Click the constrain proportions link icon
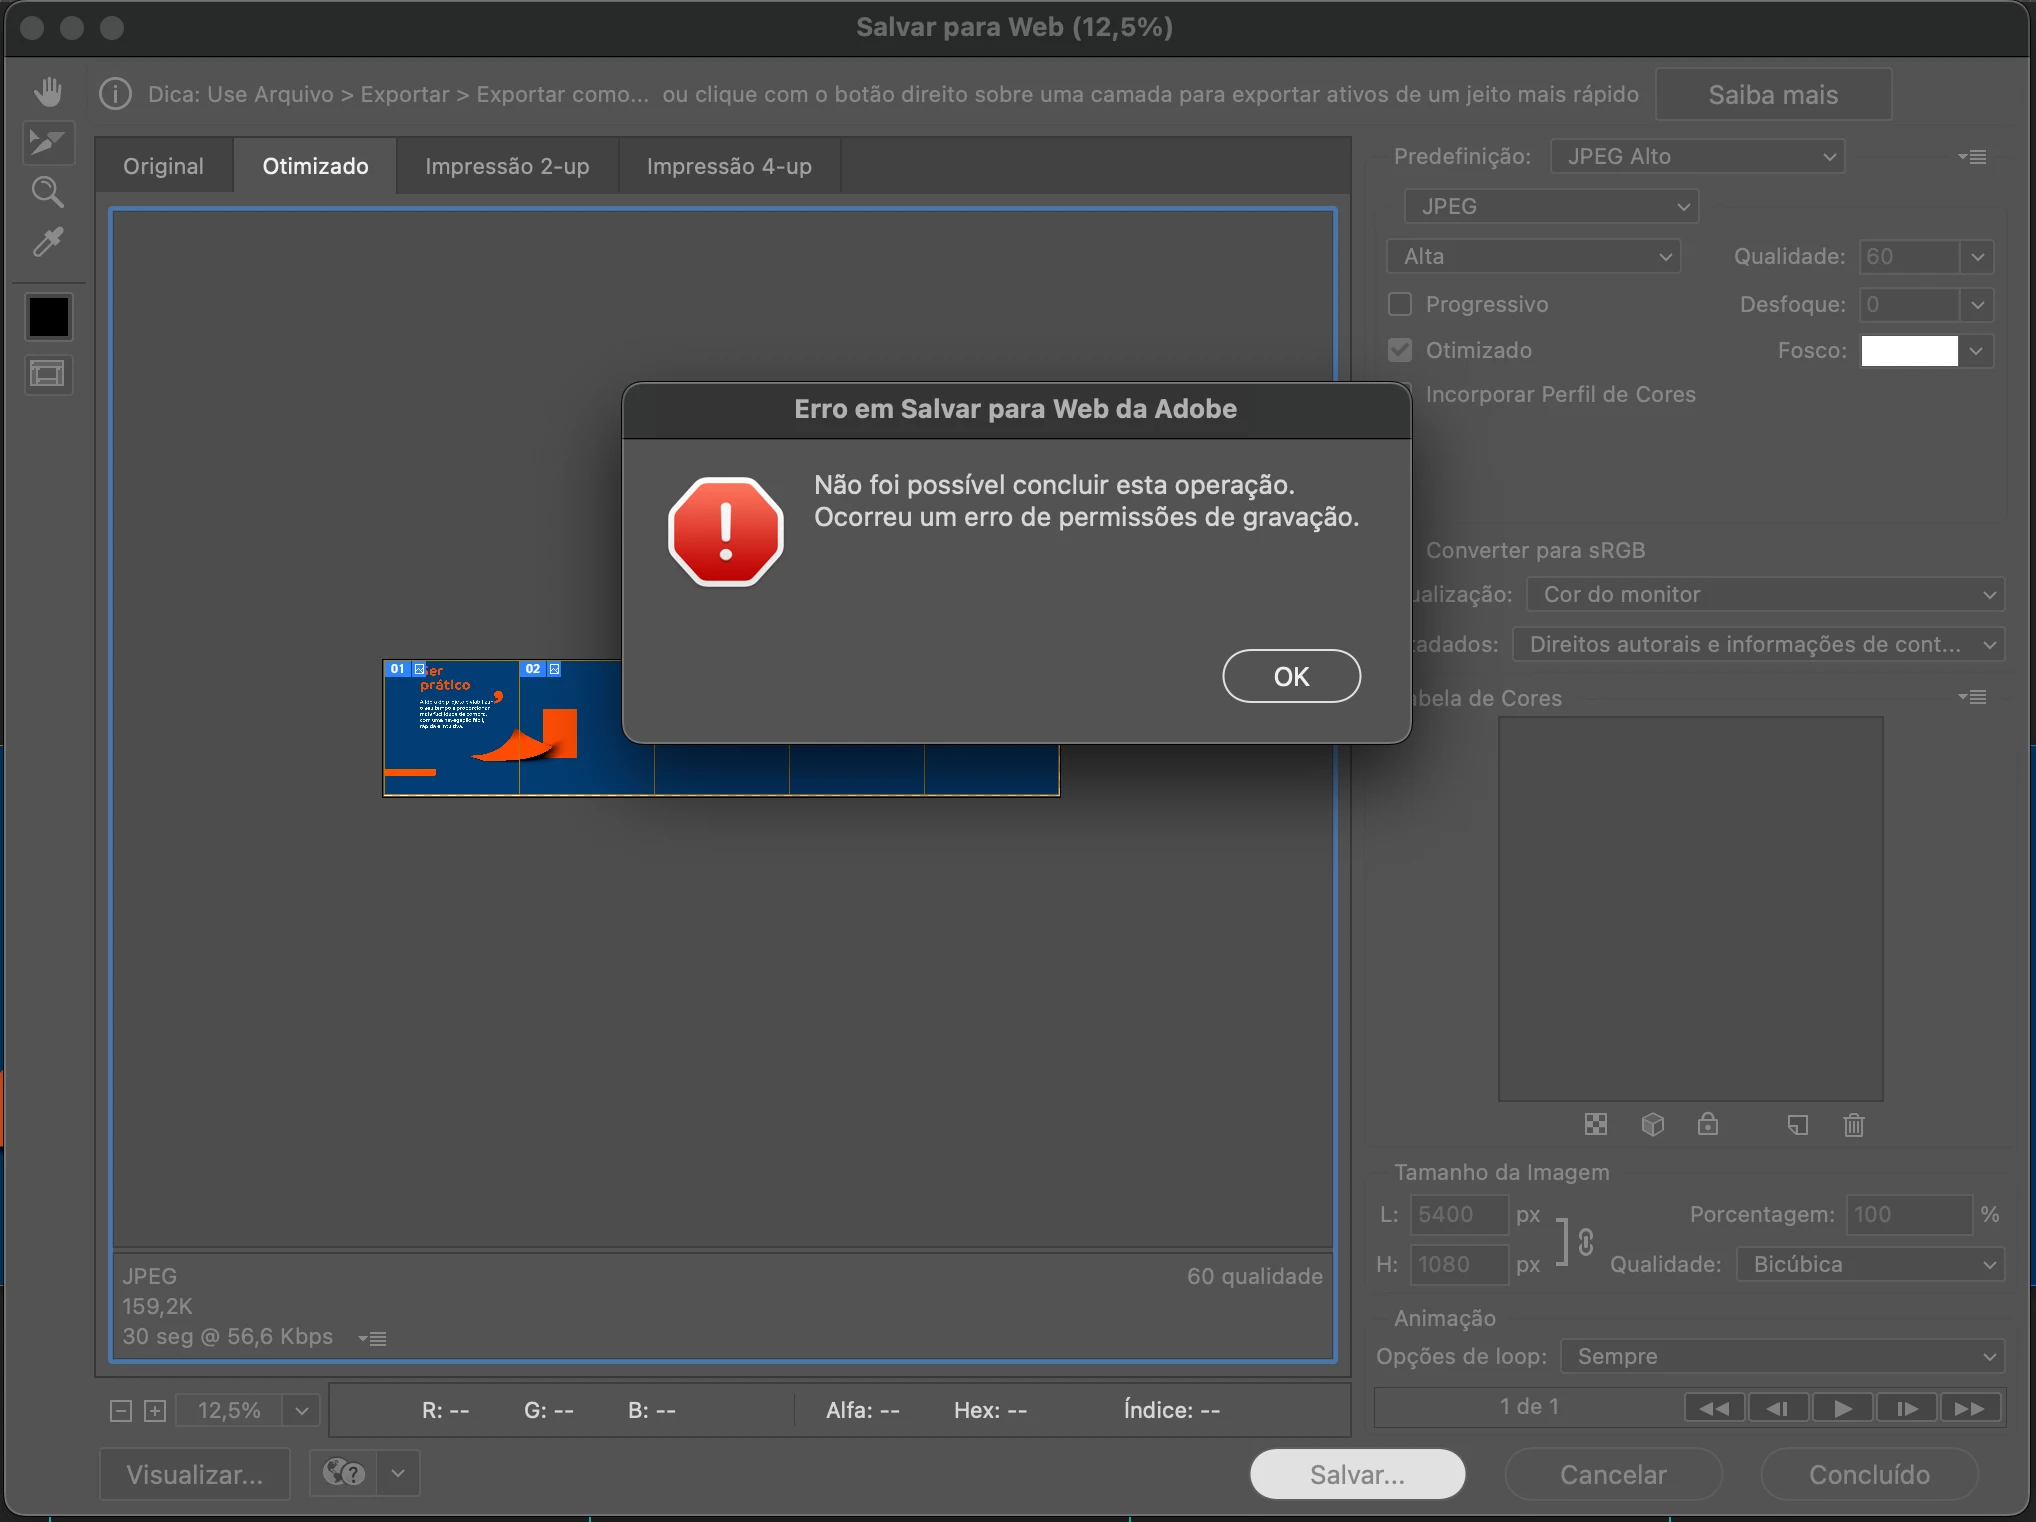The image size is (2036, 1522). [1586, 1242]
